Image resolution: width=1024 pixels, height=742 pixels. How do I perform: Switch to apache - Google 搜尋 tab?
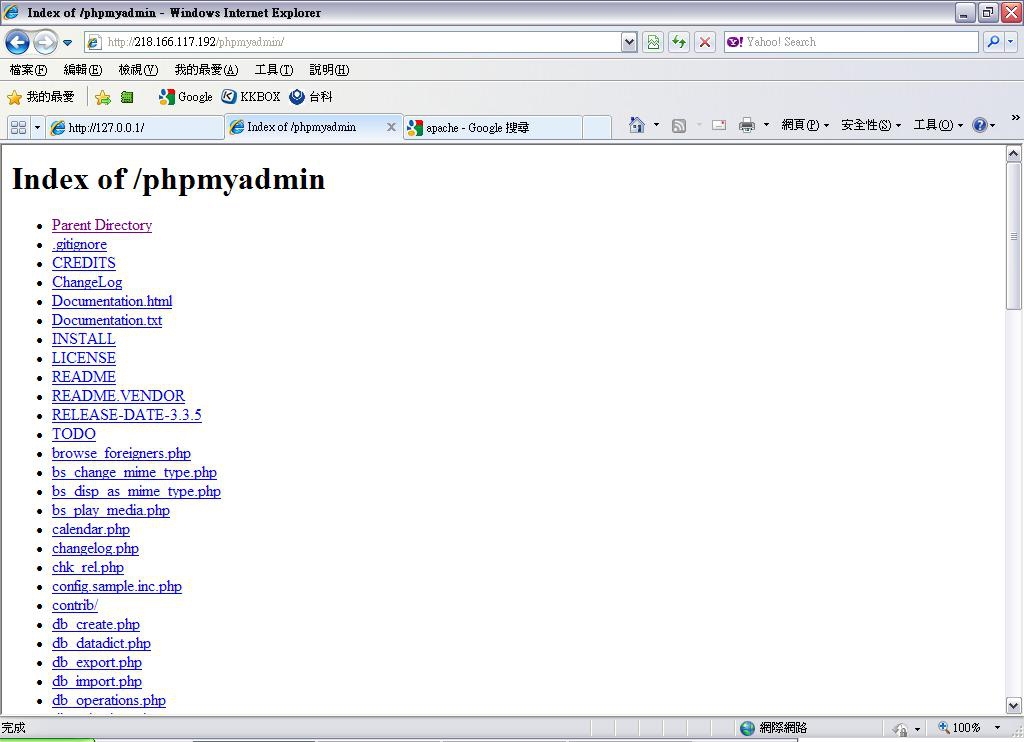pyautogui.click(x=492, y=127)
